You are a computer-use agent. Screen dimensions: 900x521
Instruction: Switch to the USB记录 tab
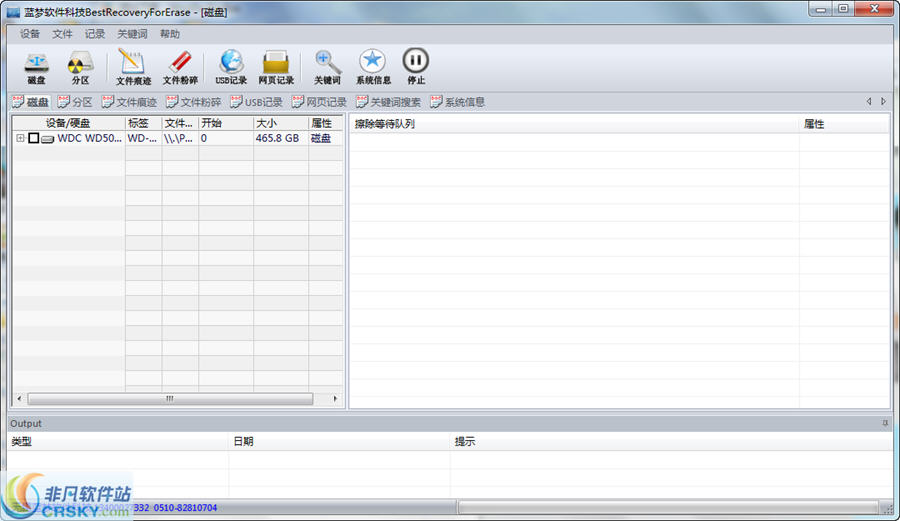point(256,102)
